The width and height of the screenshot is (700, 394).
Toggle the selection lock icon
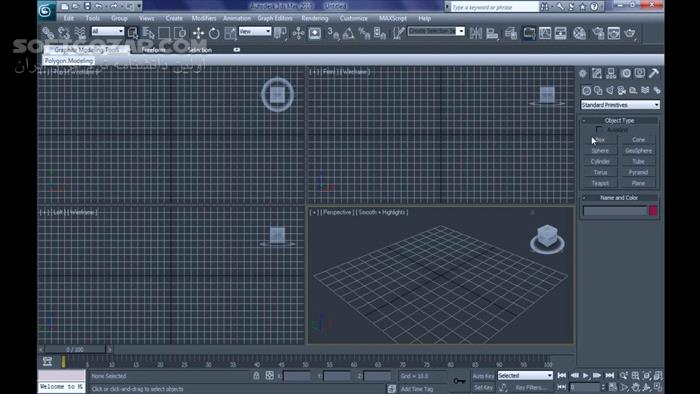pyautogui.click(x=256, y=376)
